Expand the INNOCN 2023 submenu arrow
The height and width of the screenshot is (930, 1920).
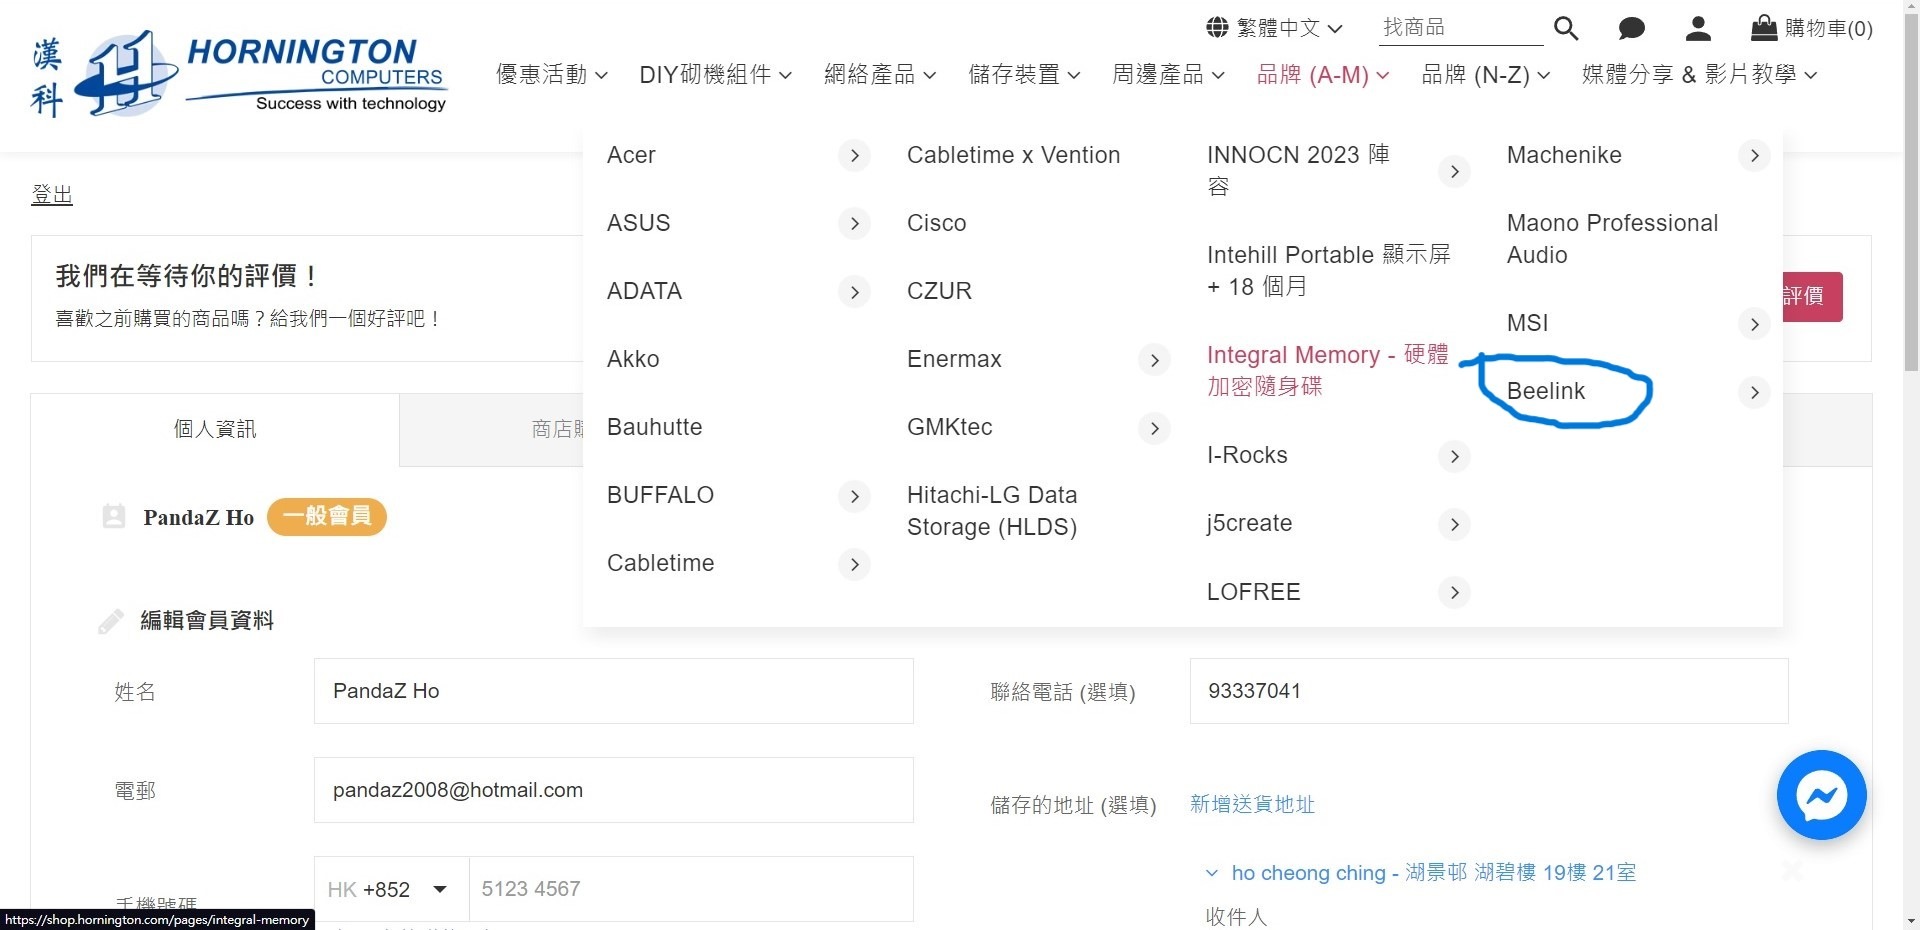pyautogui.click(x=1454, y=172)
